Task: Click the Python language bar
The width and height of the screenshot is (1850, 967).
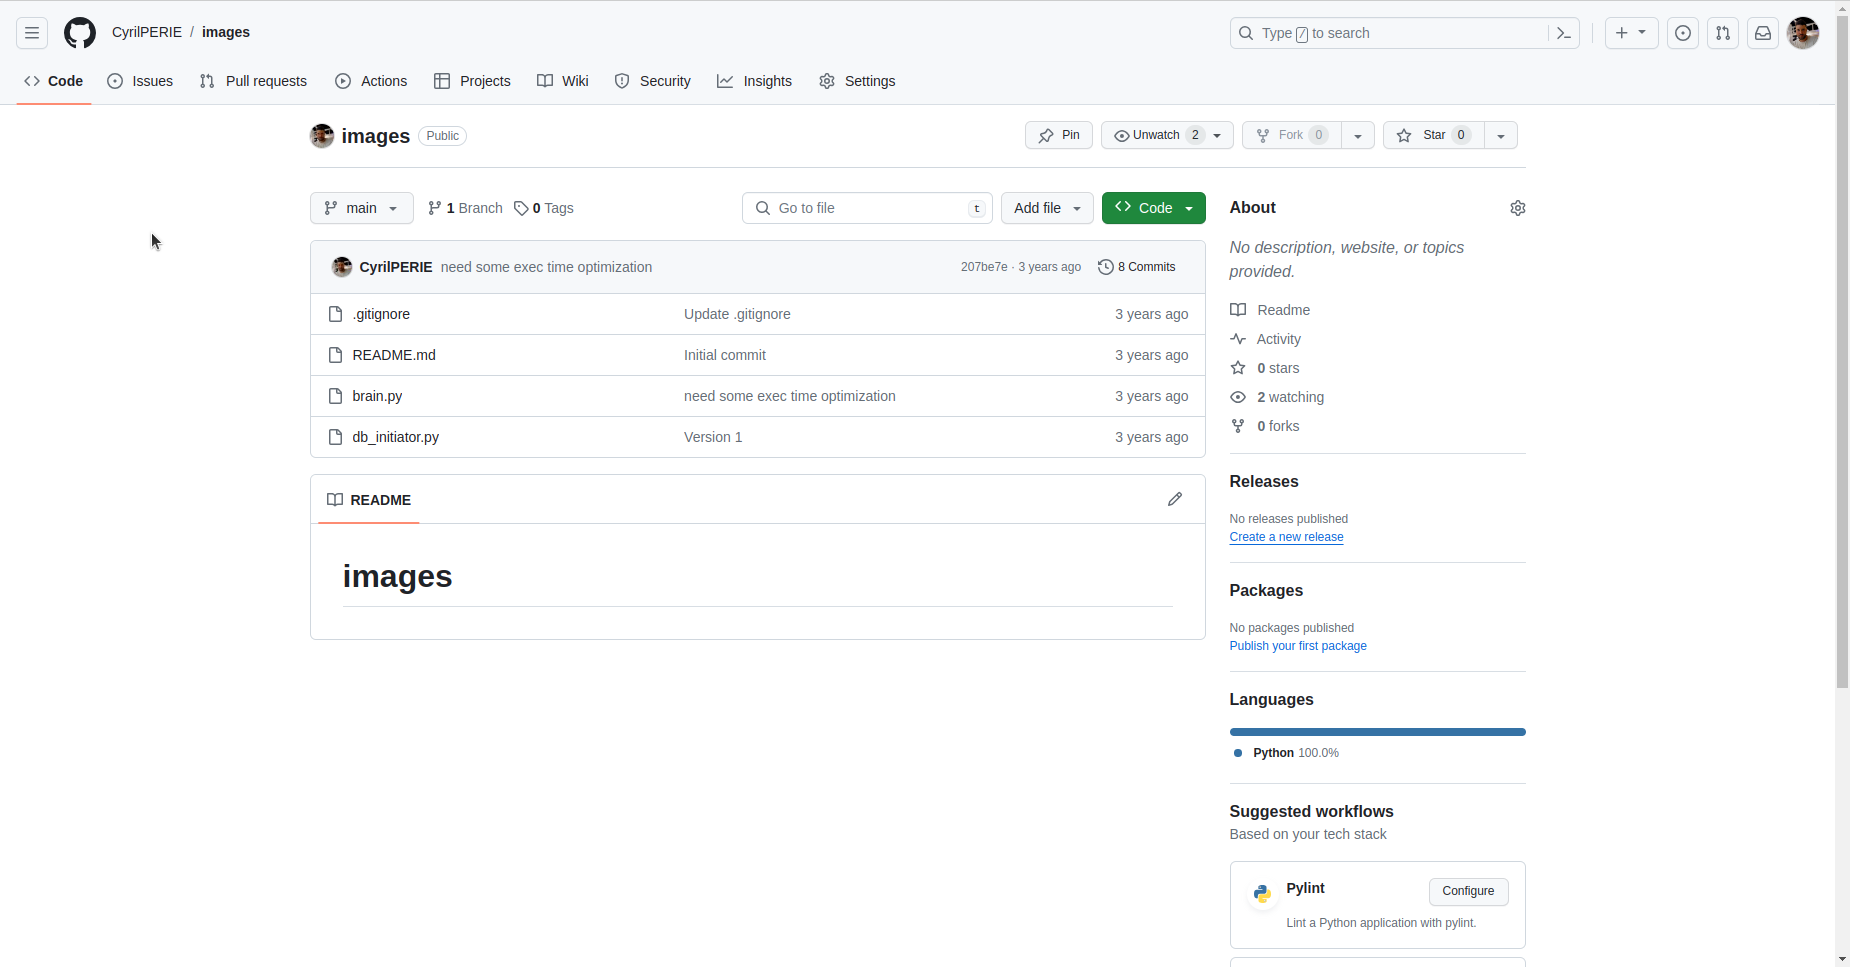Action: (x=1377, y=732)
